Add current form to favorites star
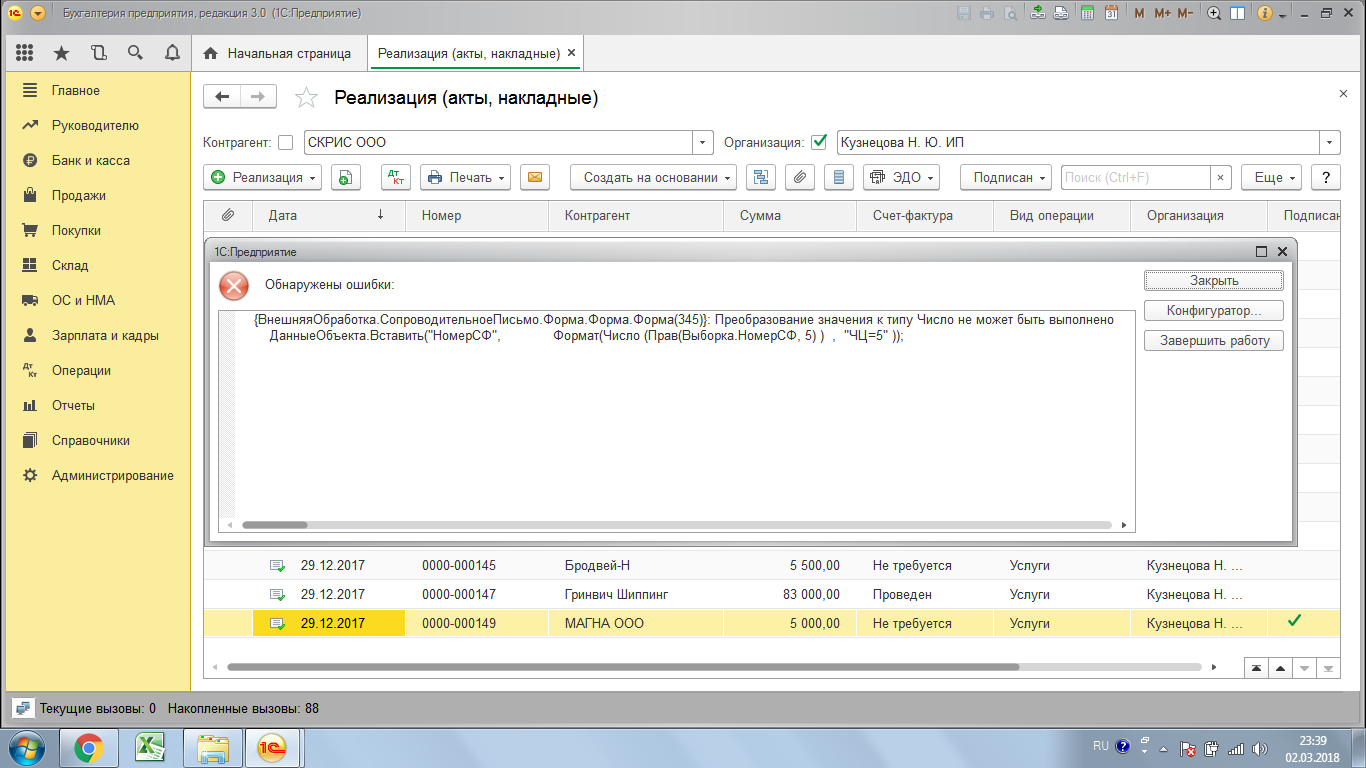The image size is (1366, 768). (306, 97)
